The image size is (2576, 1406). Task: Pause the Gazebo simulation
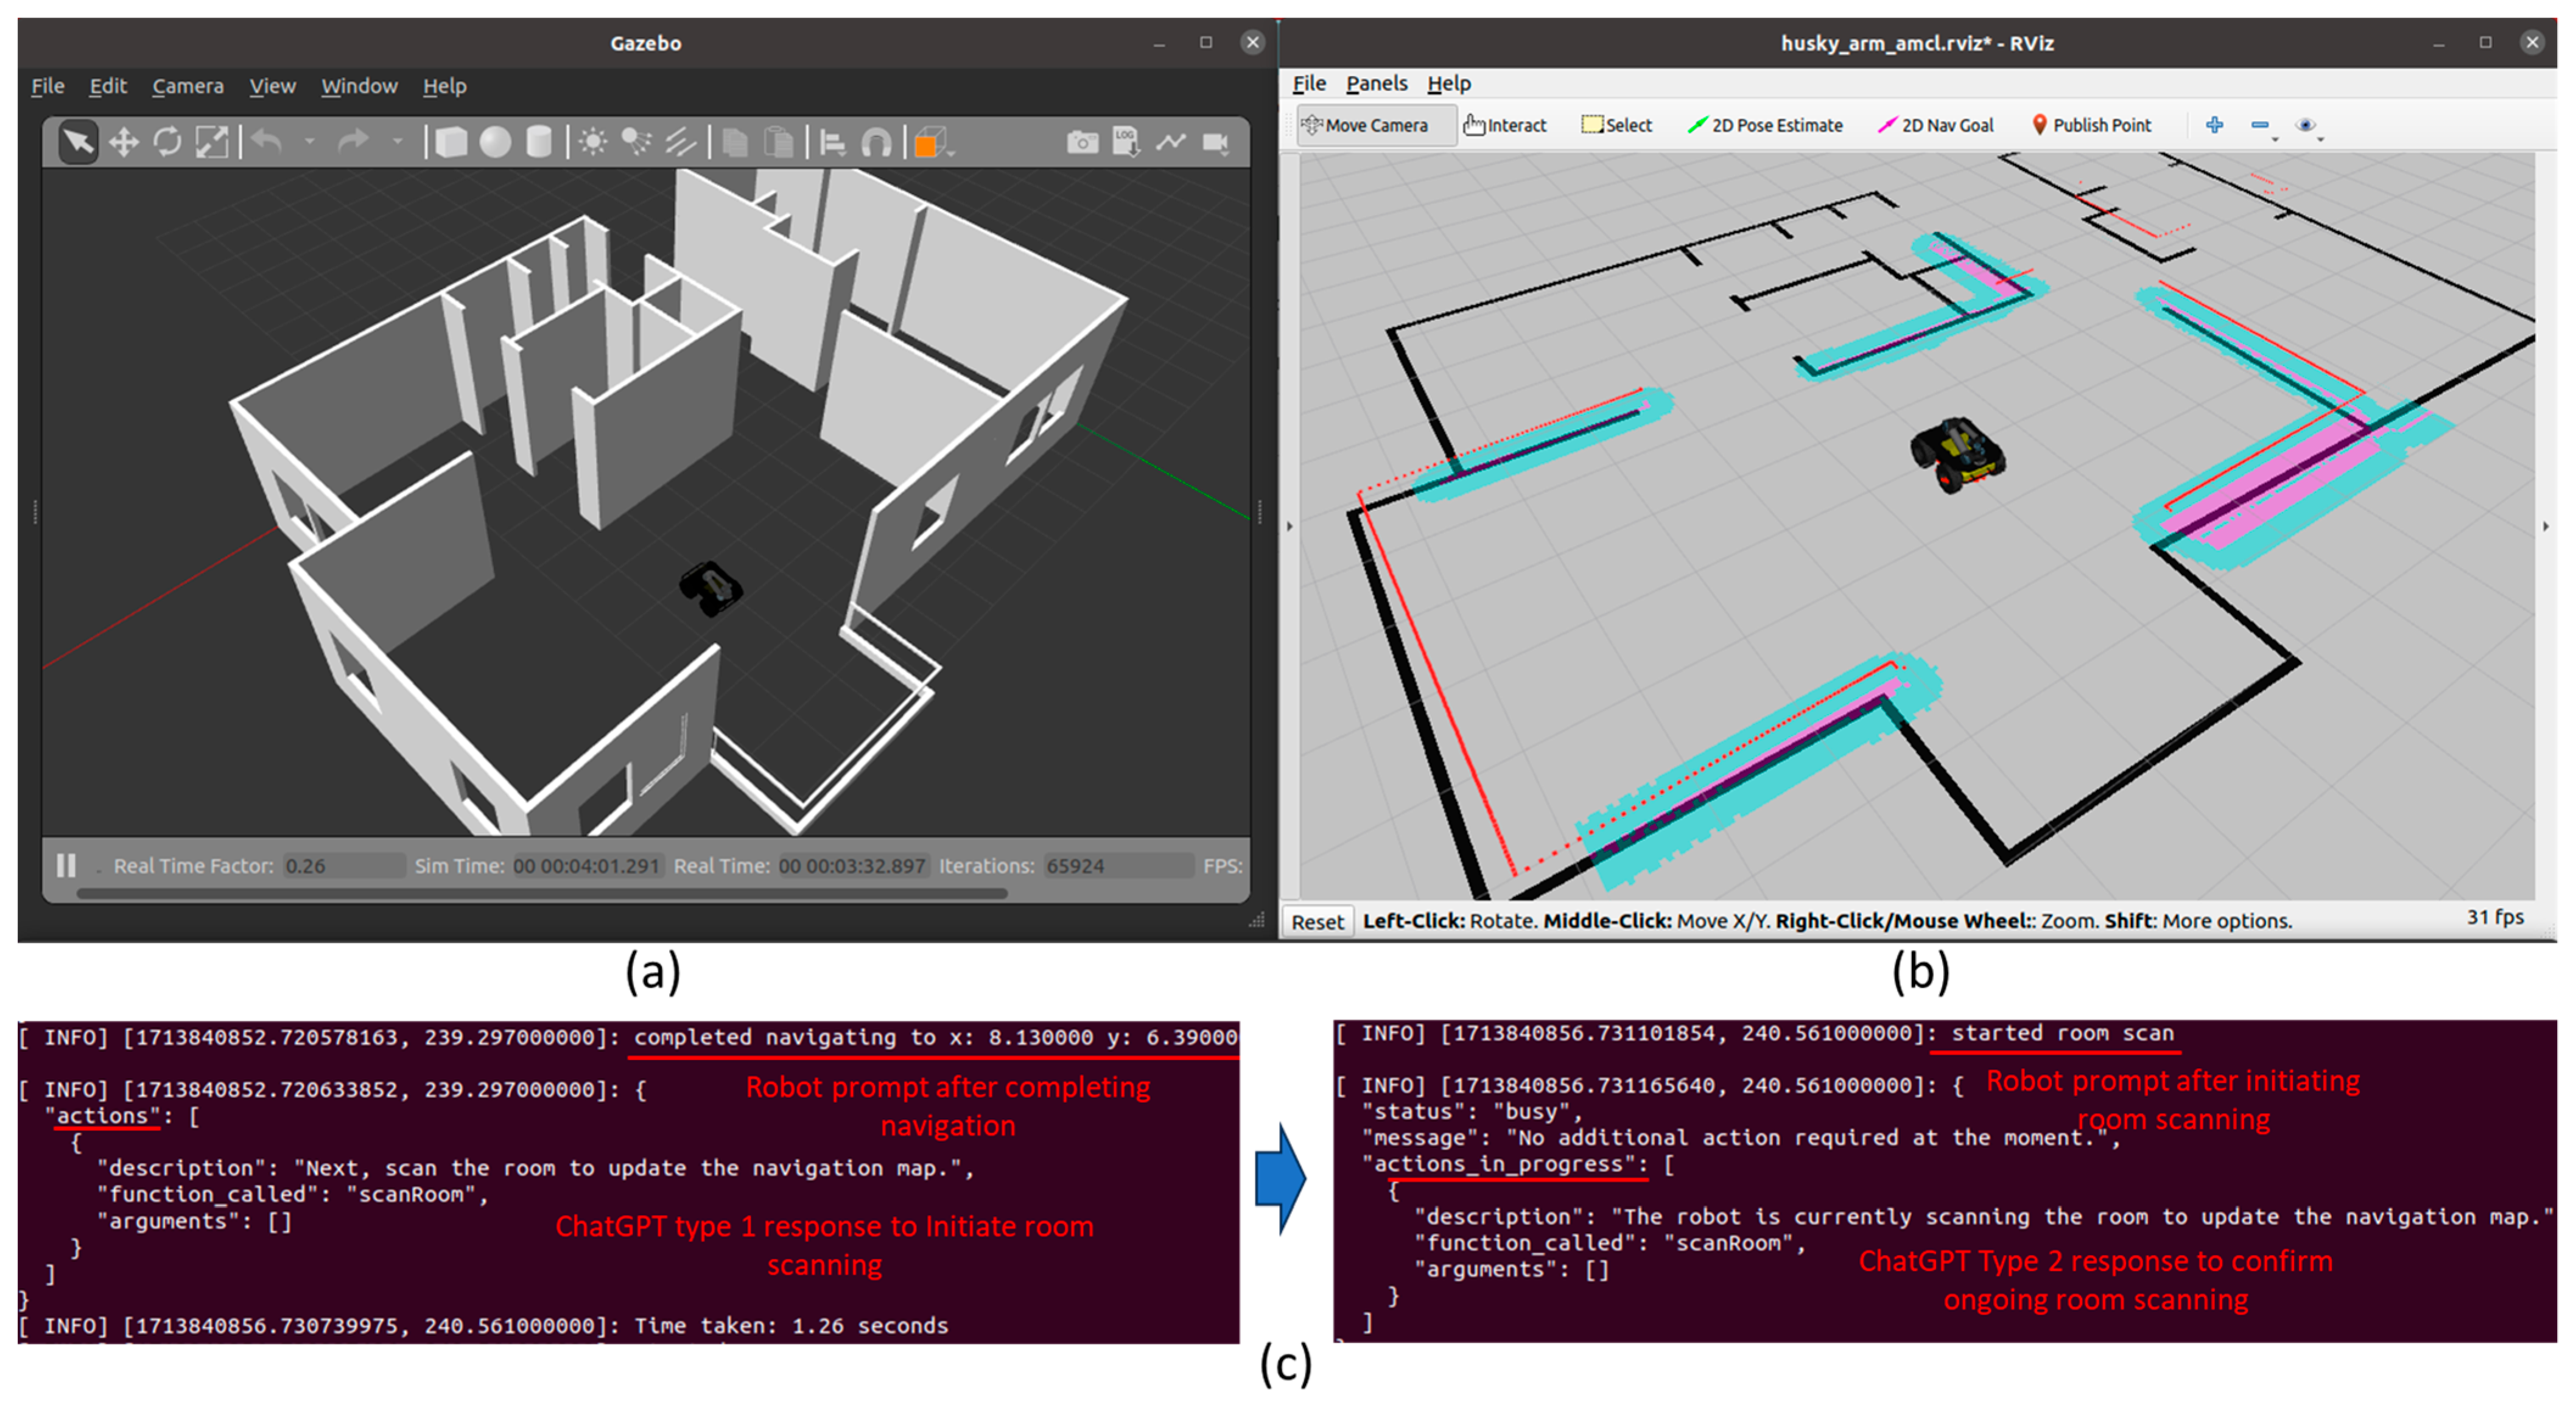[66, 865]
